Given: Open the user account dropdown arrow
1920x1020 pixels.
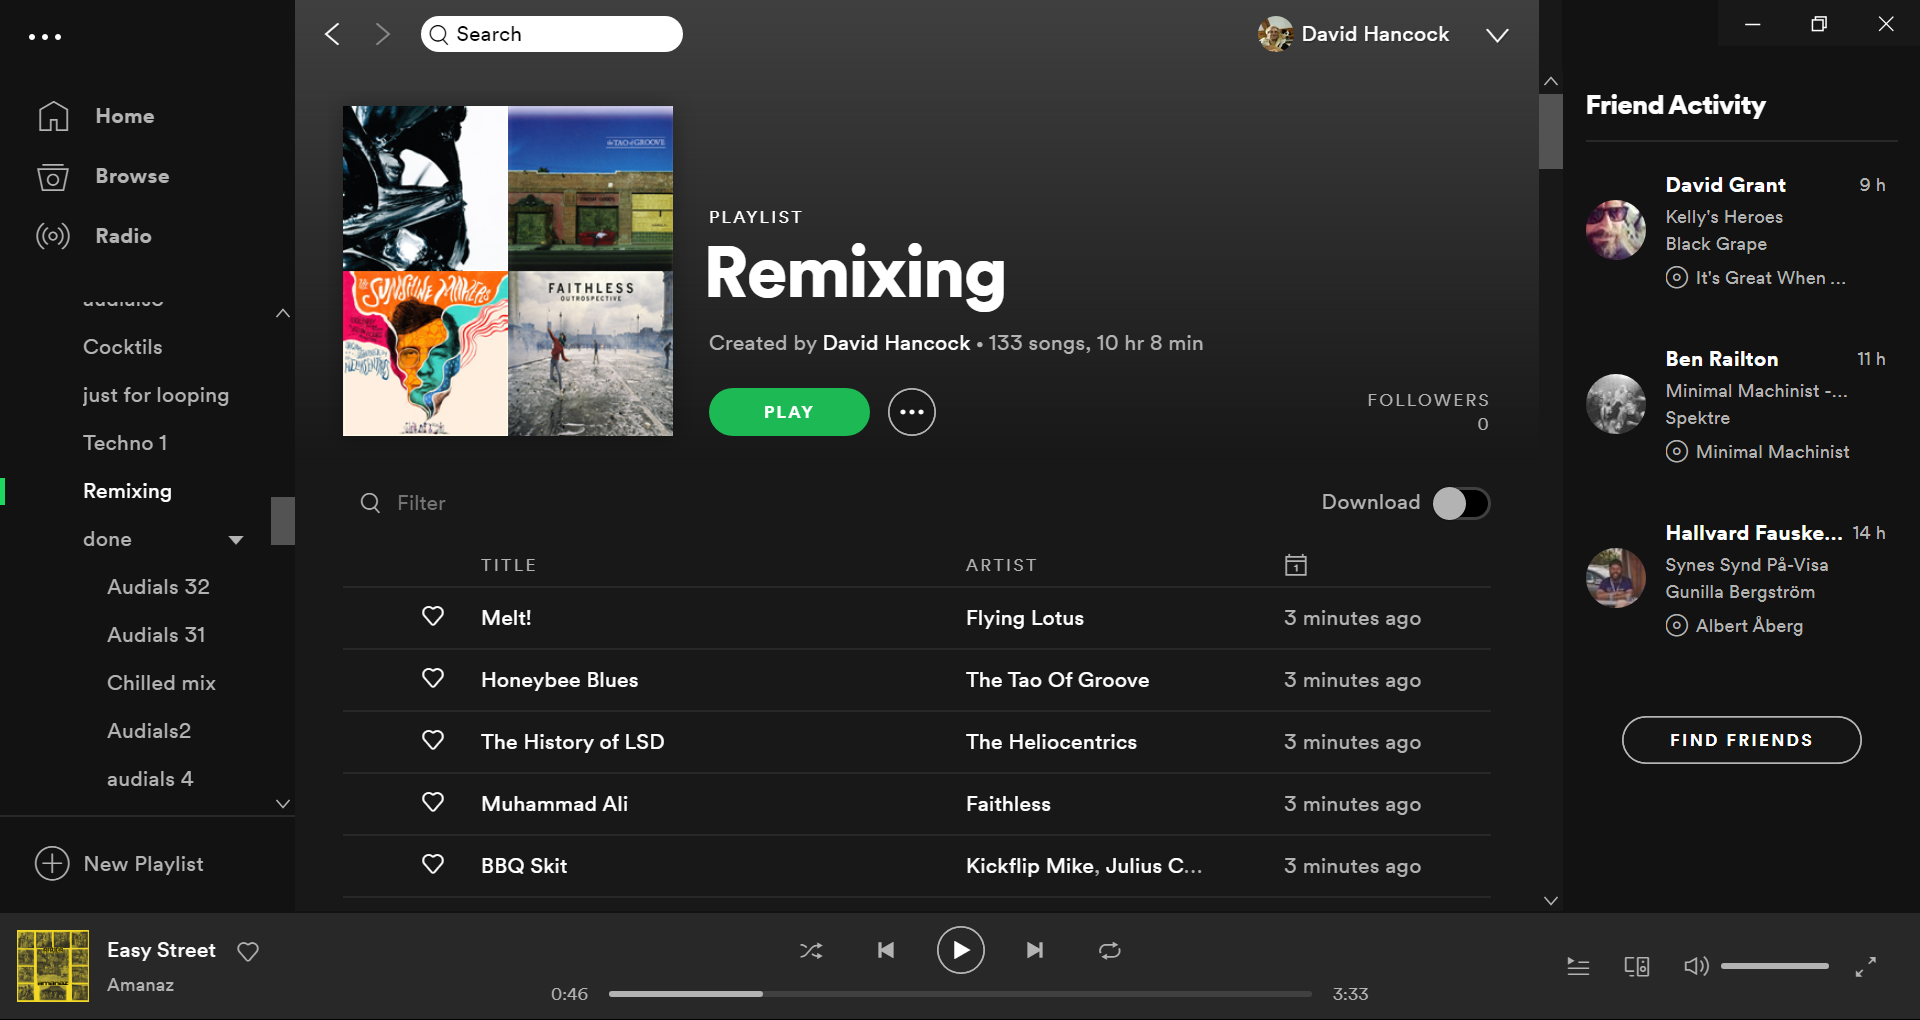Looking at the screenshot, I should 1497,35.
